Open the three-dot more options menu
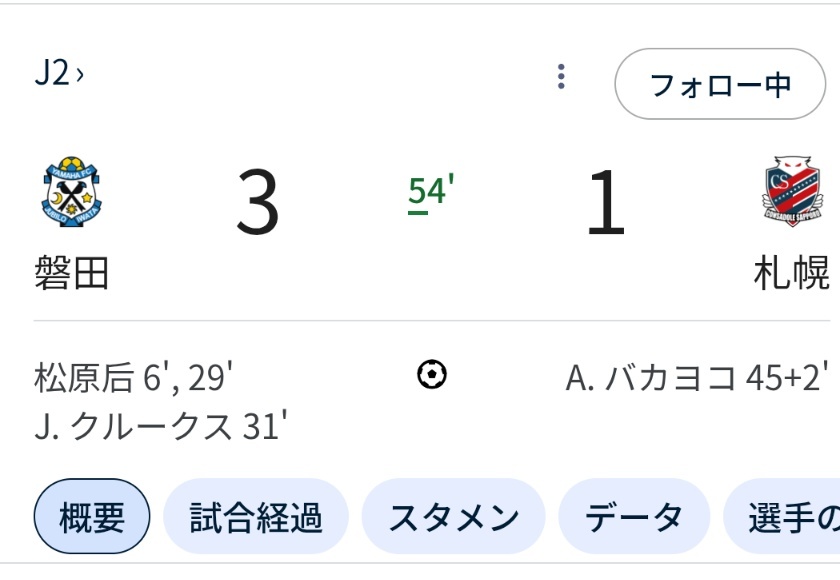The image size is (840, 580). point(561,77)
